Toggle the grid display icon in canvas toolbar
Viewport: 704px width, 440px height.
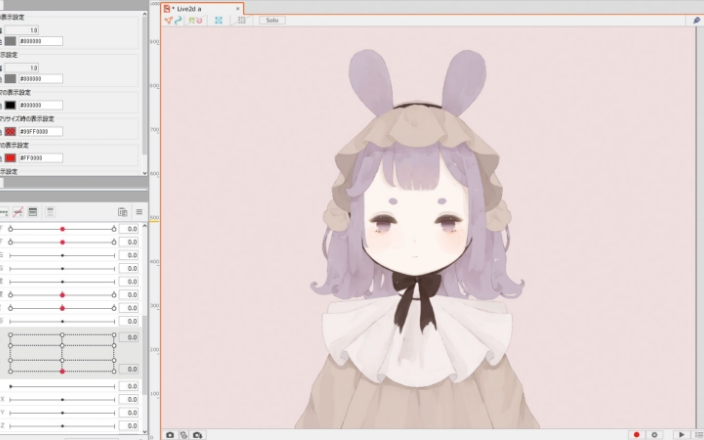point(242,20)
